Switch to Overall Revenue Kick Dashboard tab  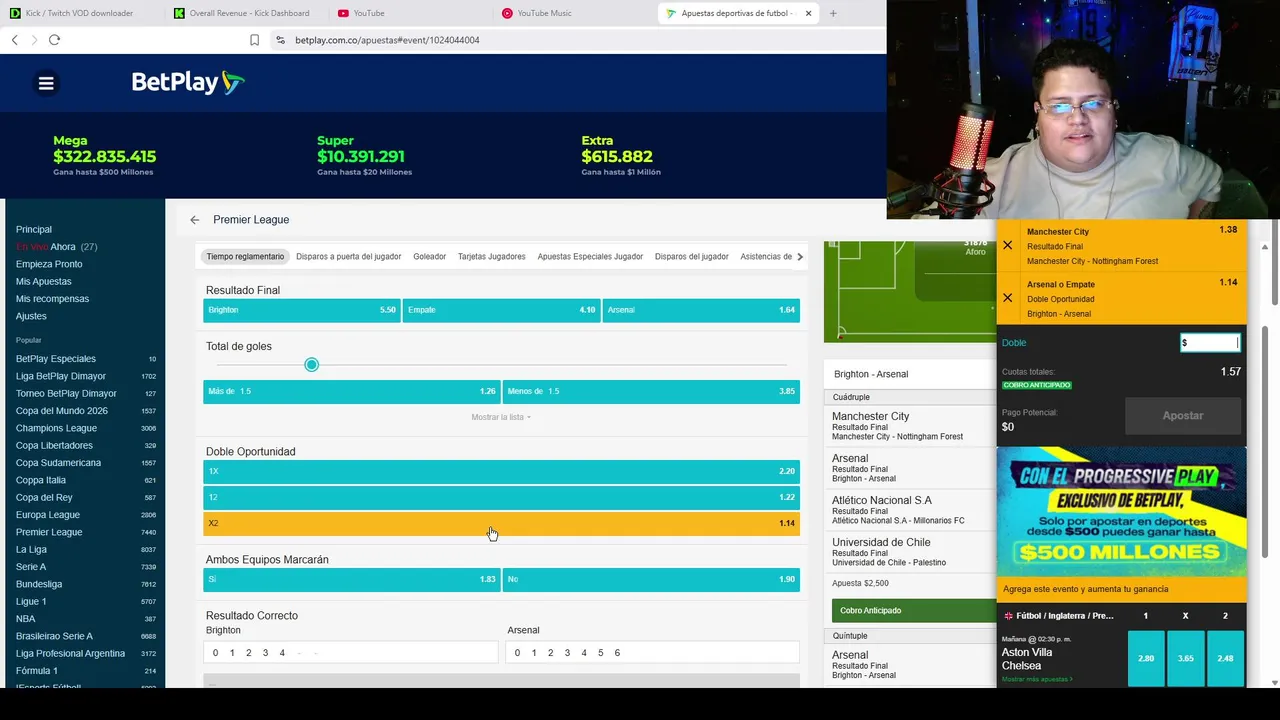click(242, 13)
